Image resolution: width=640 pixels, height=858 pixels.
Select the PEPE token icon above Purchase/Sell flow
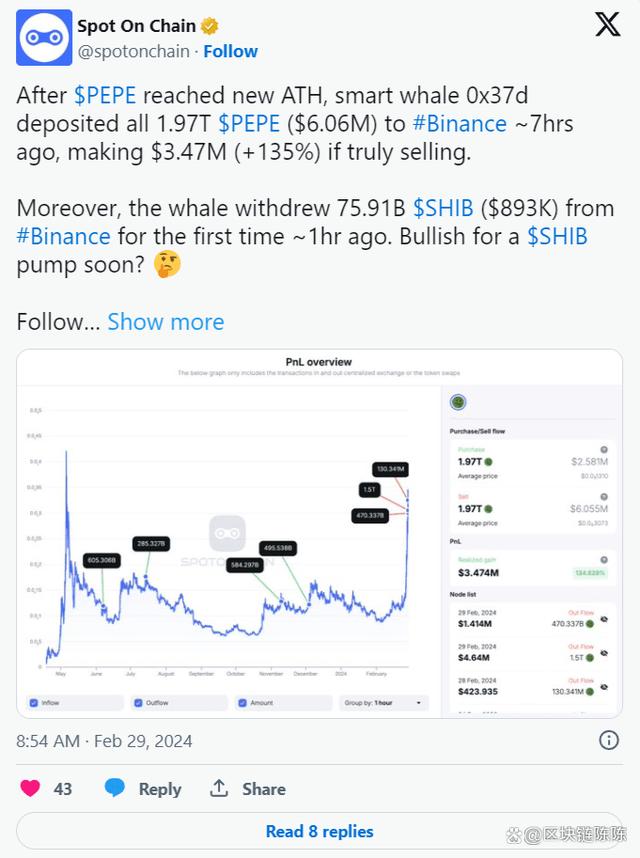(x=458, y=403)
